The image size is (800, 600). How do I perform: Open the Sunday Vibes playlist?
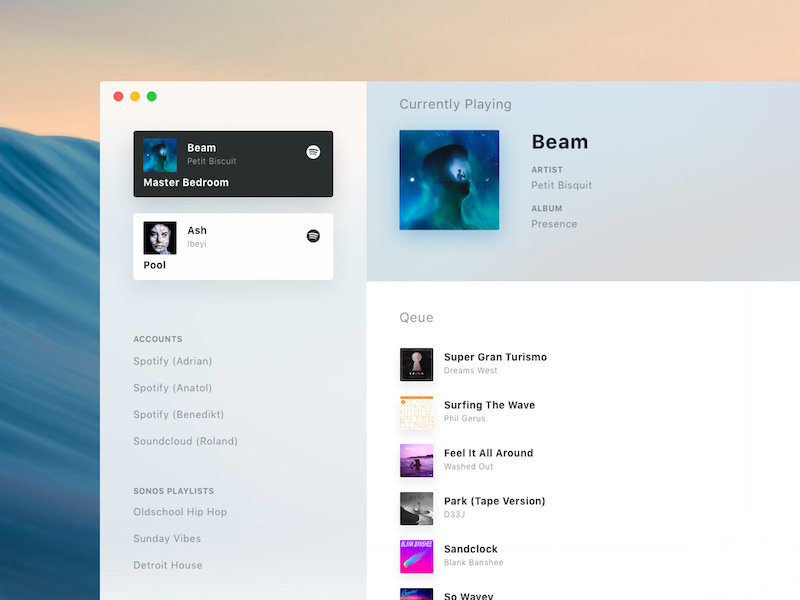(169, 538)
